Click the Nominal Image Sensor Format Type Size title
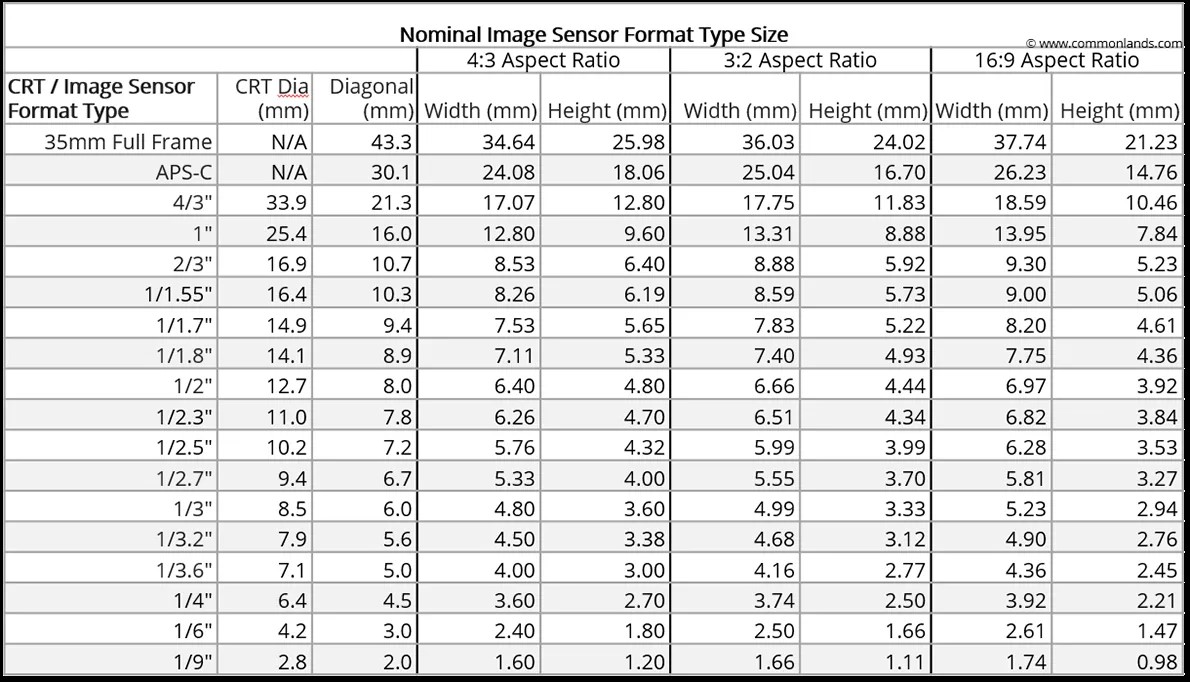Screen dimensions: 1190x682 [x=594, y=34]
